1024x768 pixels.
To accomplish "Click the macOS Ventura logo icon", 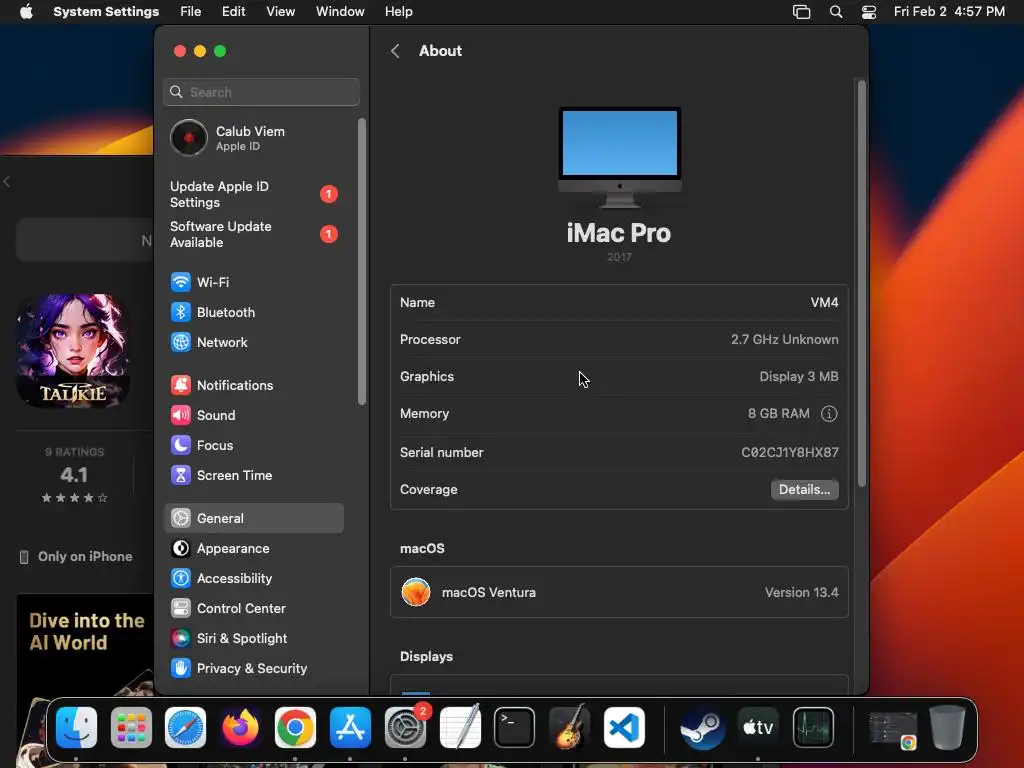I will tap(416, 592).
